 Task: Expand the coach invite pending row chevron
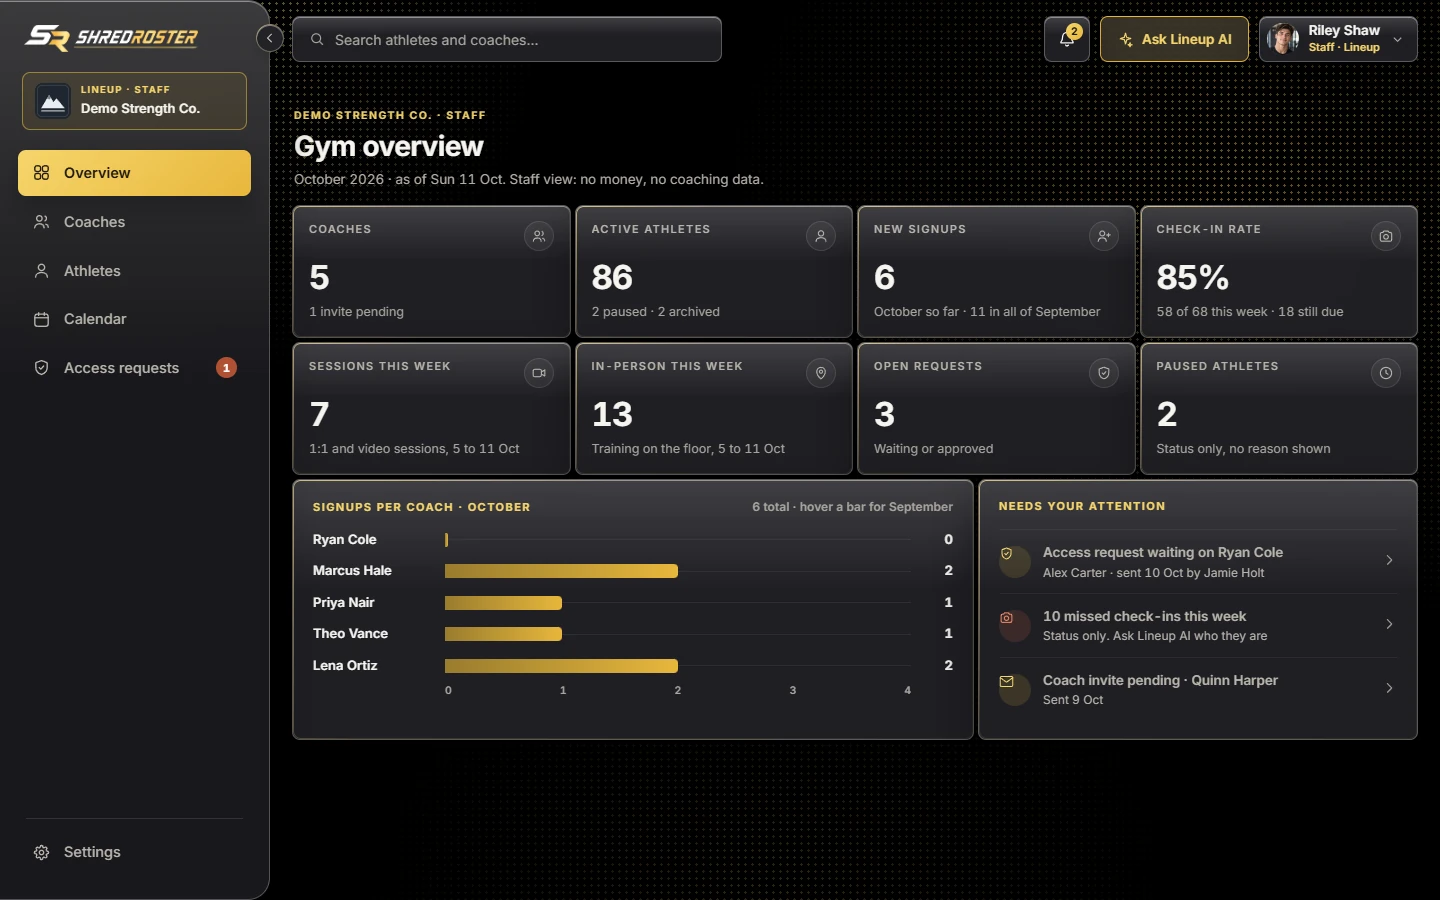(1389, 688)
